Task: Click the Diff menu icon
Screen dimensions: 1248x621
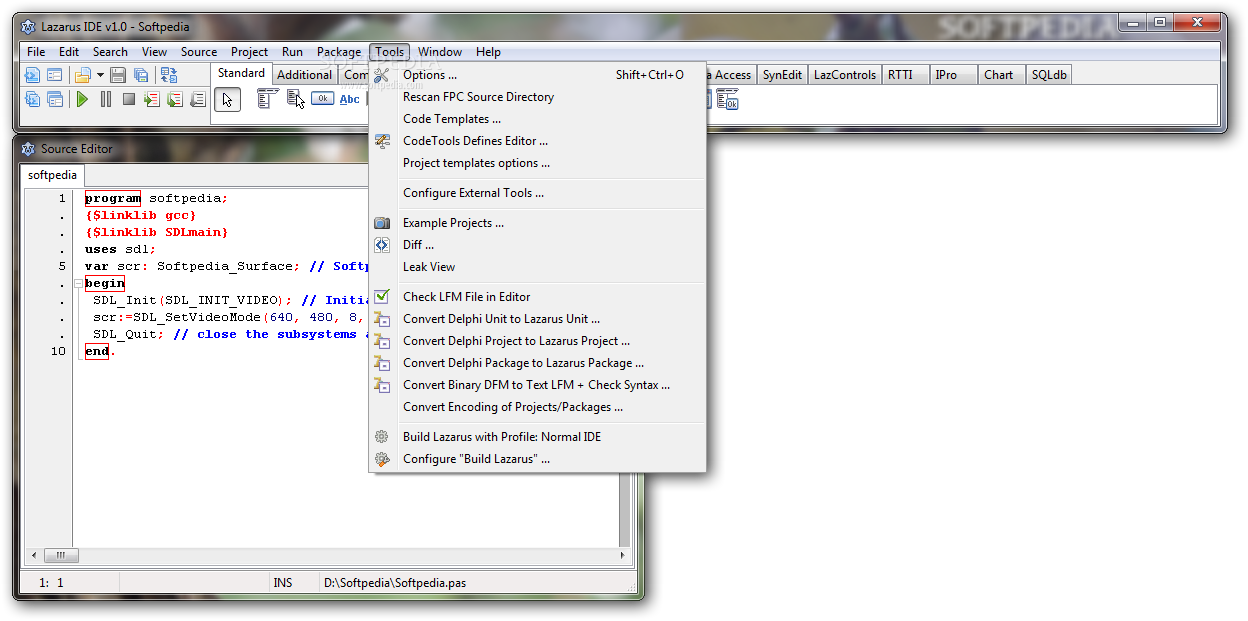Action: [382, 245]
